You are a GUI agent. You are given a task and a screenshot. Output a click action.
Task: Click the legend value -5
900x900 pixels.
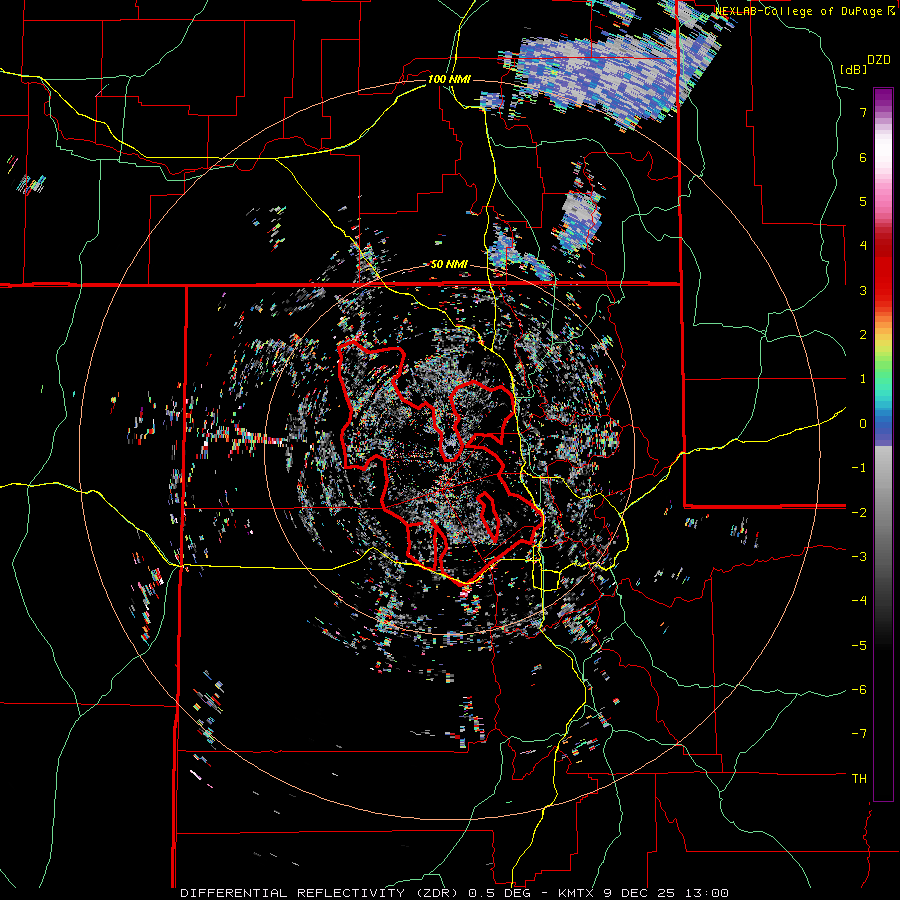pyautogui.click(x=859, y=645)
